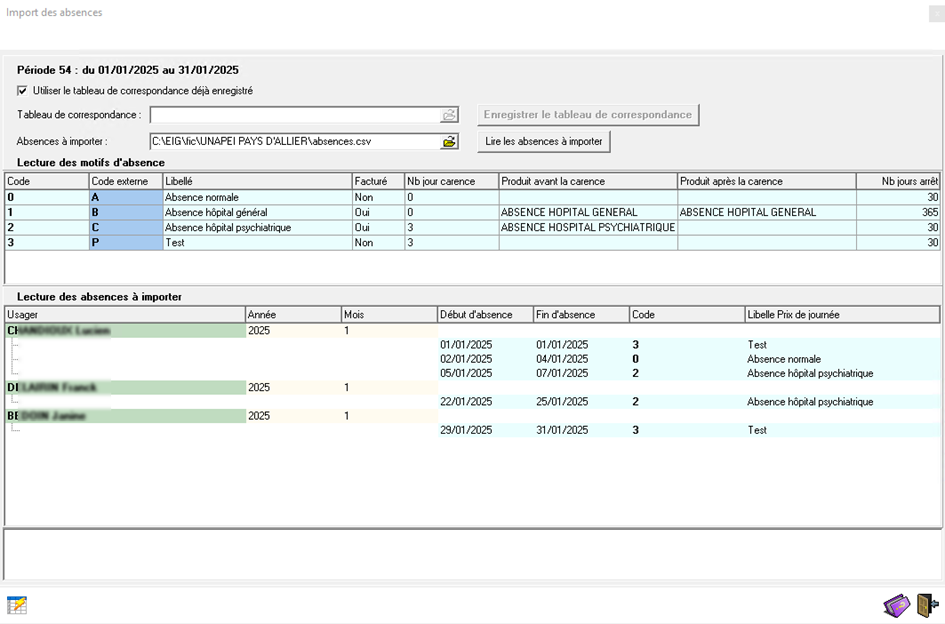The width and height of the screenshot is (945, 624).
Task: Select the usager row starting with 'DI'
Action: click(x=125, y=388)
